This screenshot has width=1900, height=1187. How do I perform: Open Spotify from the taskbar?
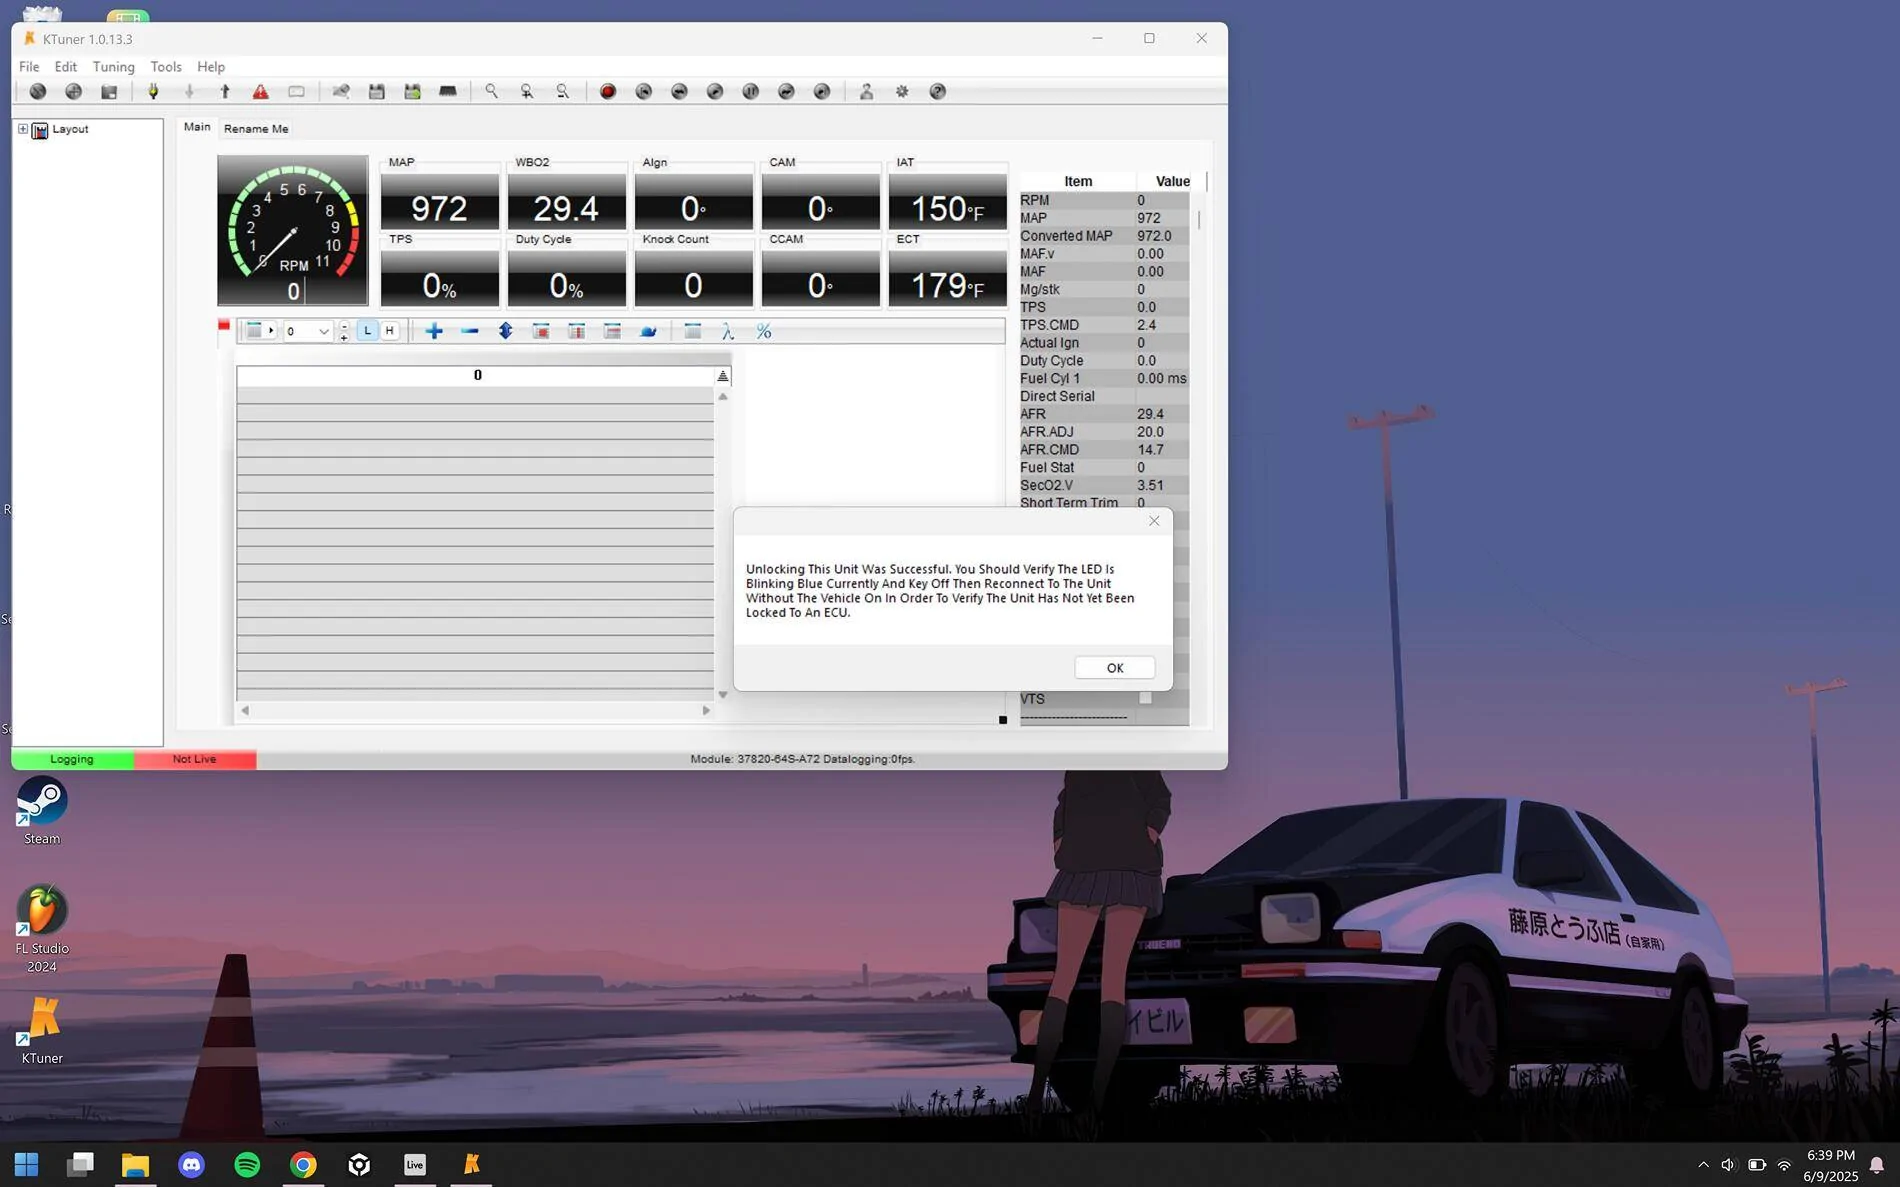point(247,1164)
